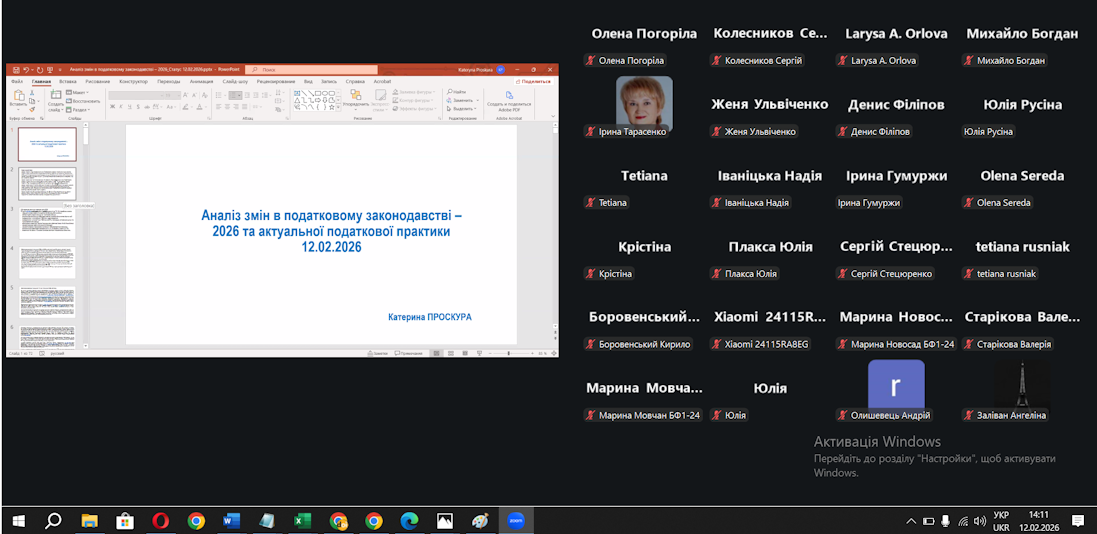This screenshot has height=534, width=1097.
Task: Toggle the Заметки notes pane in status bar
Action: point(378,353)
